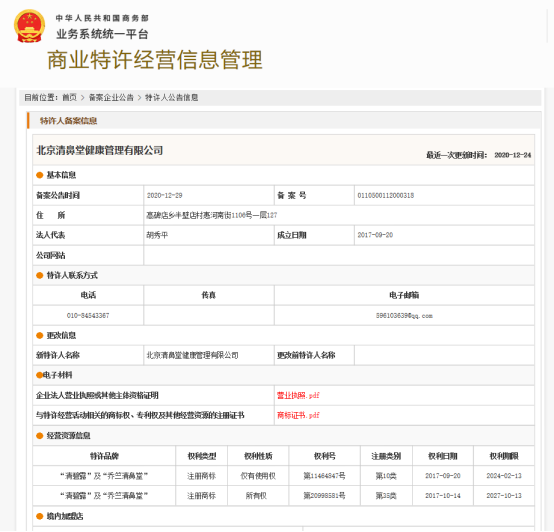Select legal representative name 胡秀平
The height and width of the screenshot is (532, 554).
[x=157, y=235]
